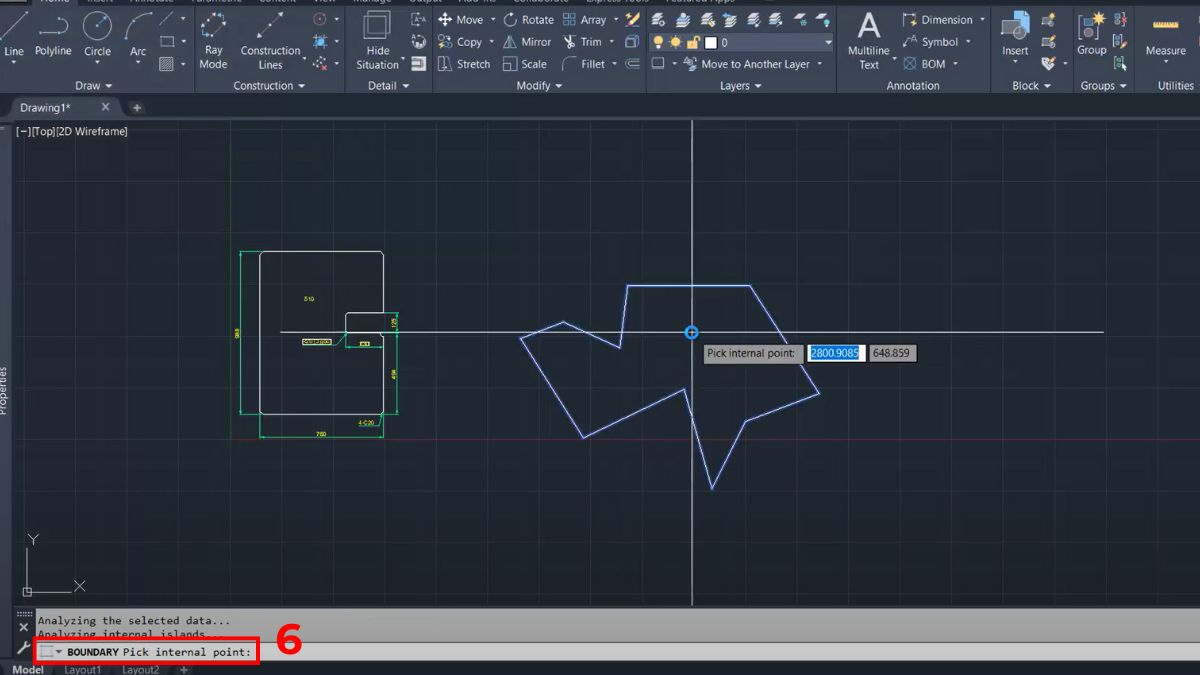The width and height of the screenshot is (1200, 675).
Task: Click the customize wrench icon in command line
Action: [23, 647]
